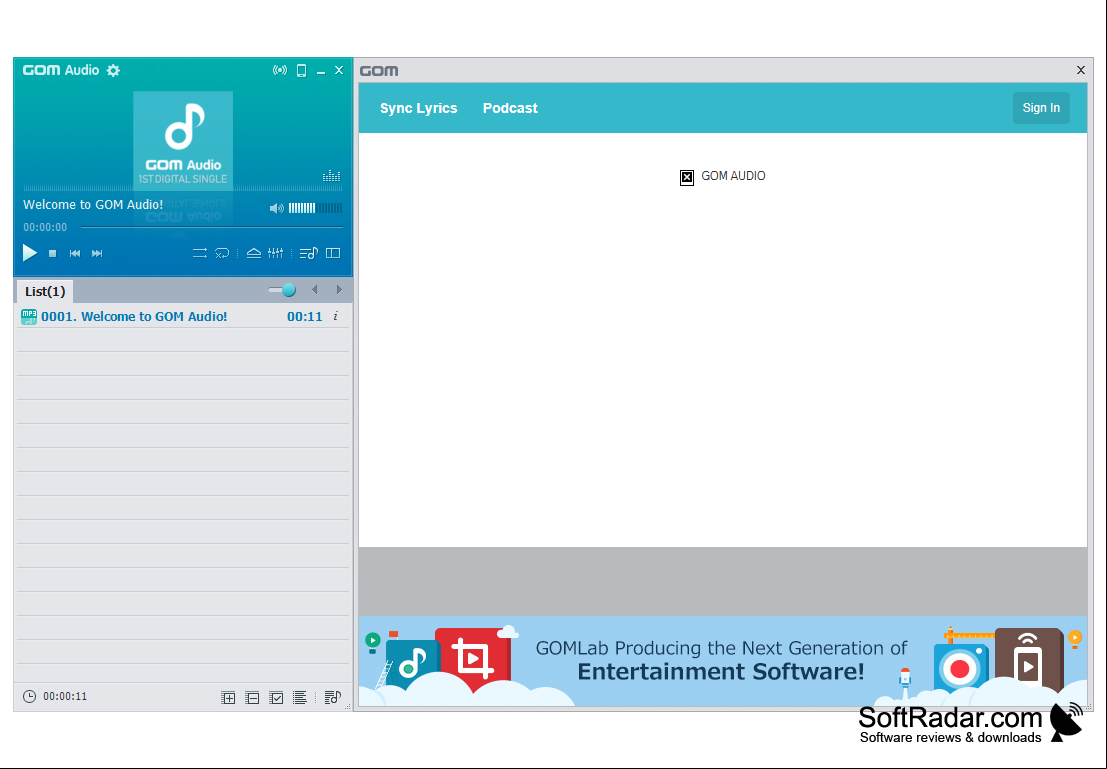Adjust the playlist size slider
This screenshot has width=1107, height=769.
282,290
